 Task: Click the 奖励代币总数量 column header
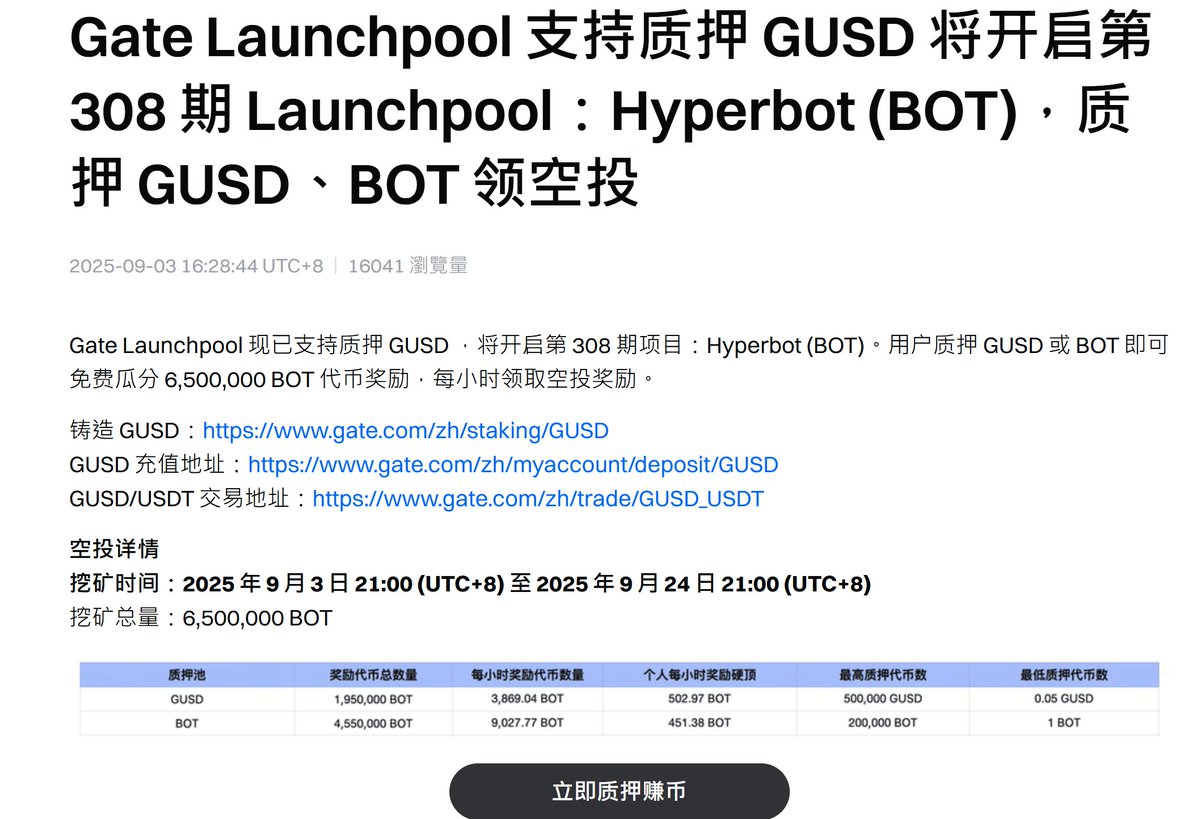pos(373,675)
